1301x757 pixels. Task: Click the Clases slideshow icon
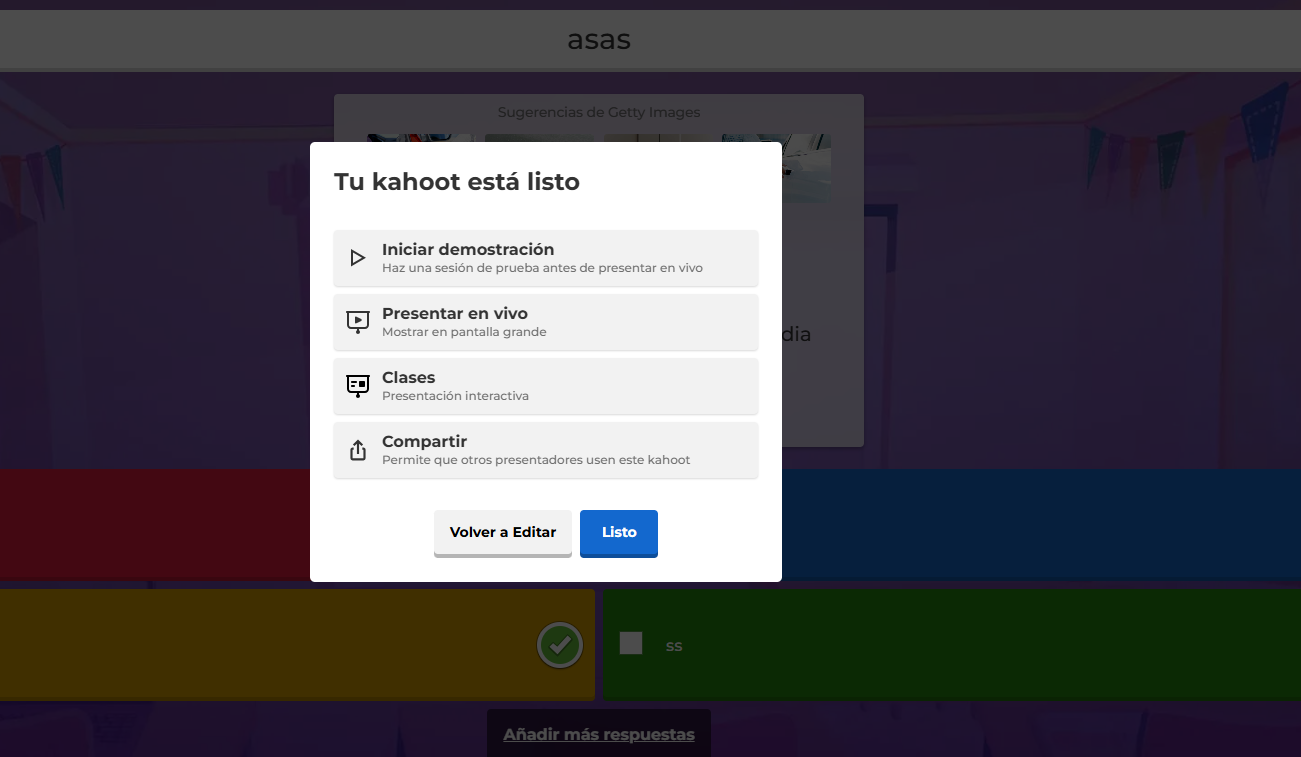(x=358, y=386)
